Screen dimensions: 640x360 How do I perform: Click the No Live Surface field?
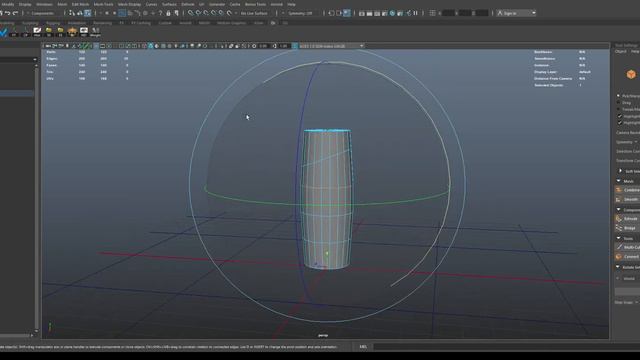[254, 13]
